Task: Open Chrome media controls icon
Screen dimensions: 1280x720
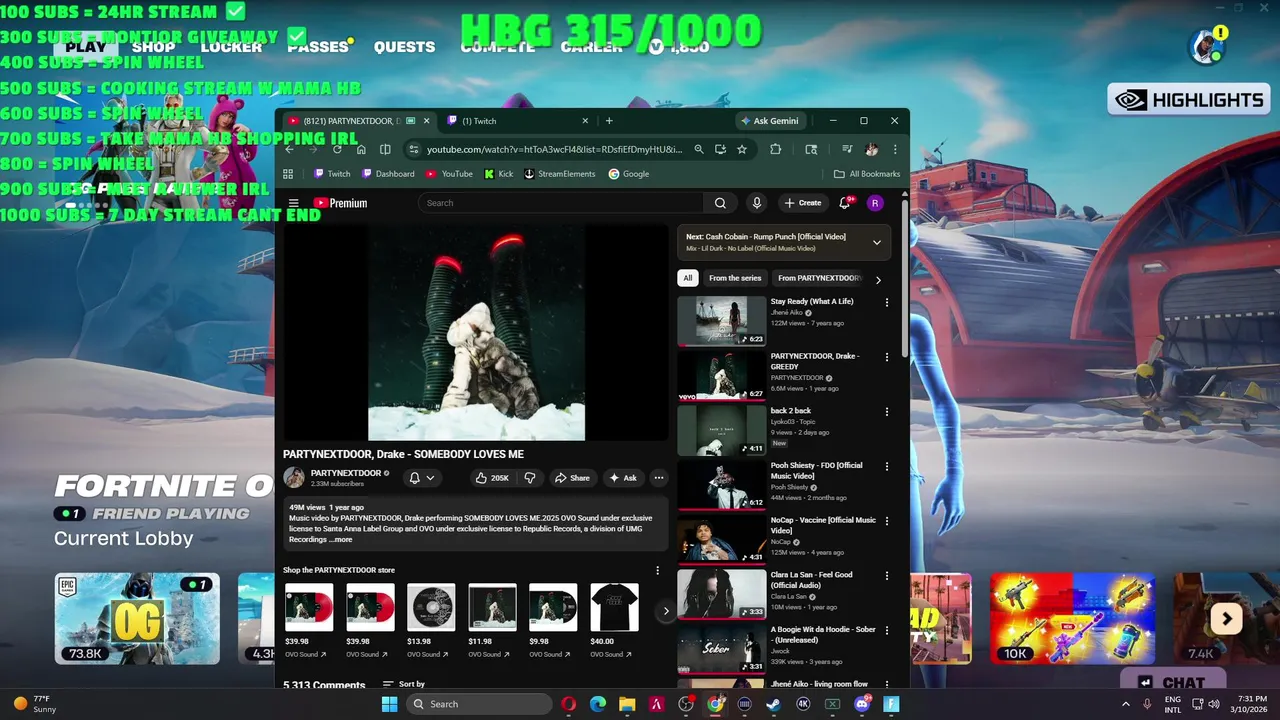Action: [847, 149]
